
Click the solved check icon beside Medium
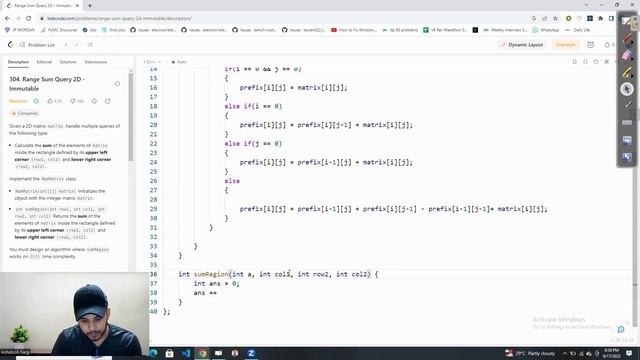[x=36, y=101]
